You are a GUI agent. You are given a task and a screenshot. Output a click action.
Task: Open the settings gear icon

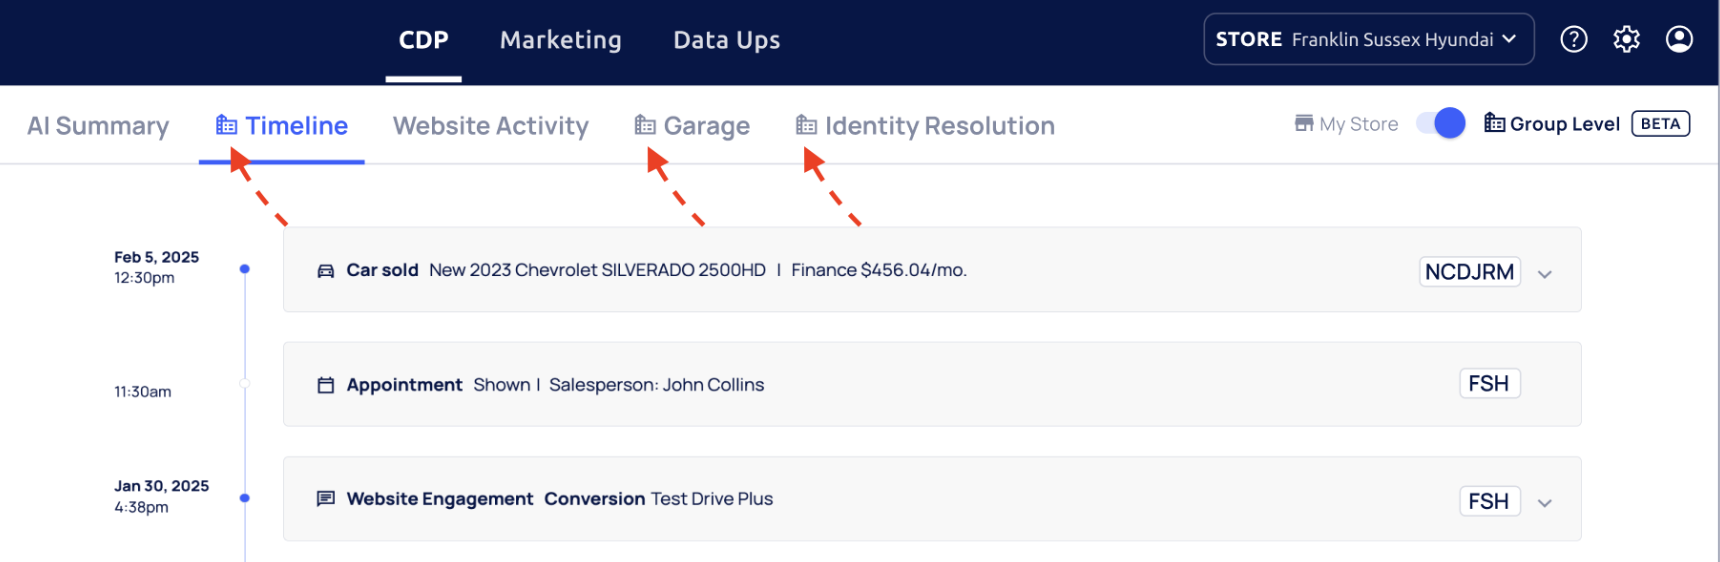point(1627,39)
